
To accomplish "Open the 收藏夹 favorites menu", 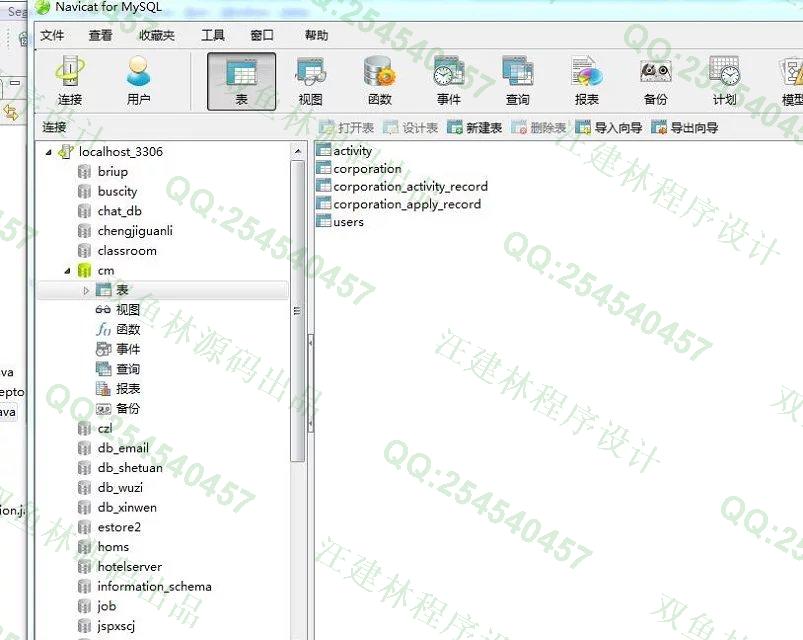I will click(157, 35).
